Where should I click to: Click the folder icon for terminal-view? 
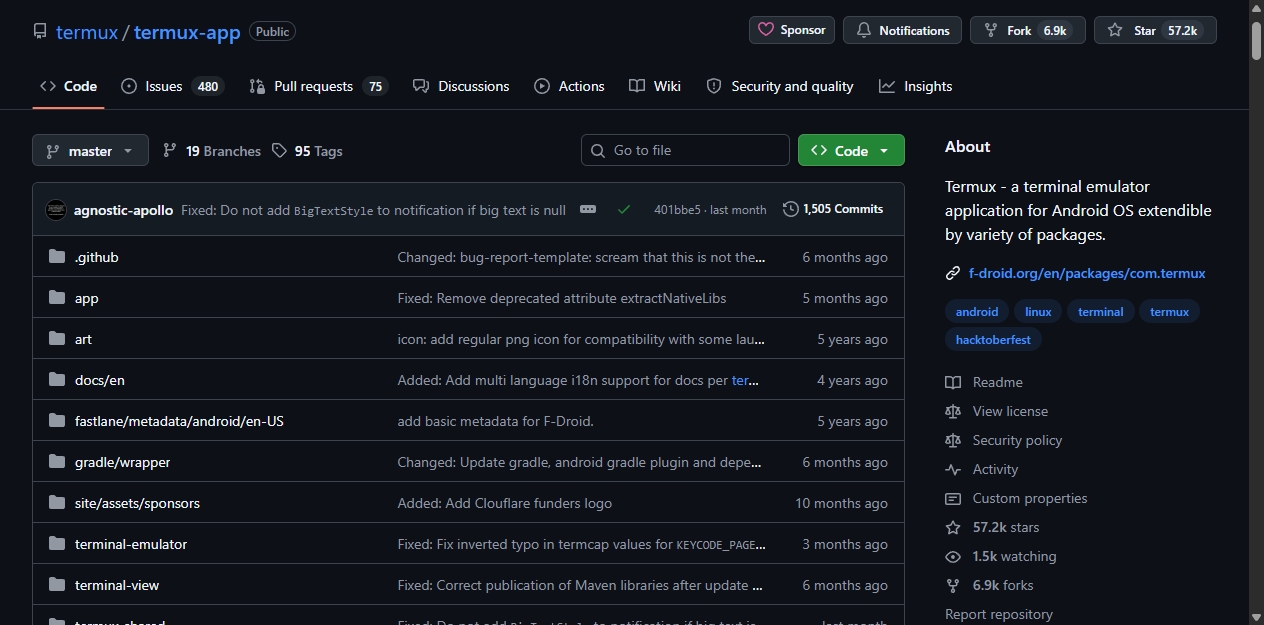click(x=57, y=585)
